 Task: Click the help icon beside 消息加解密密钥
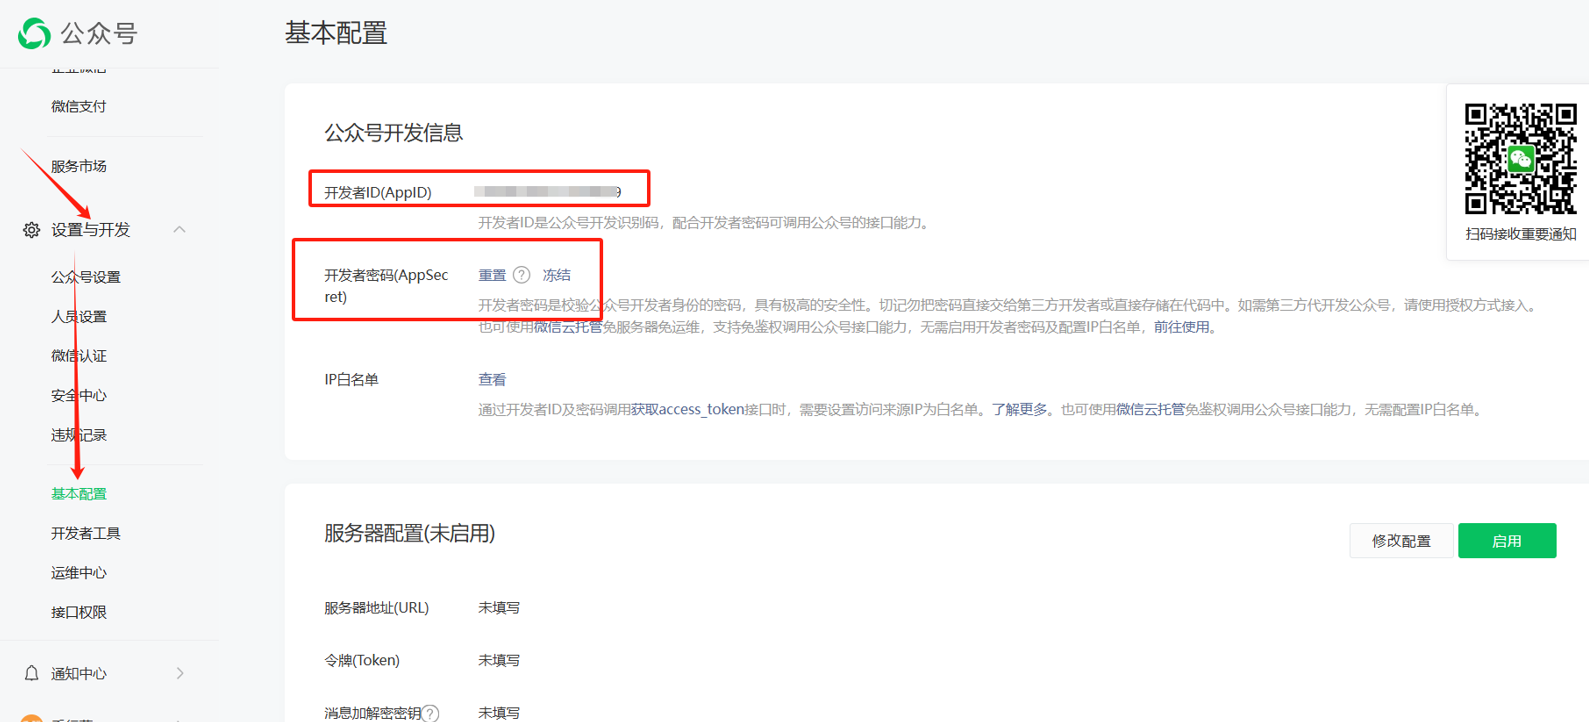pos(431,713)
